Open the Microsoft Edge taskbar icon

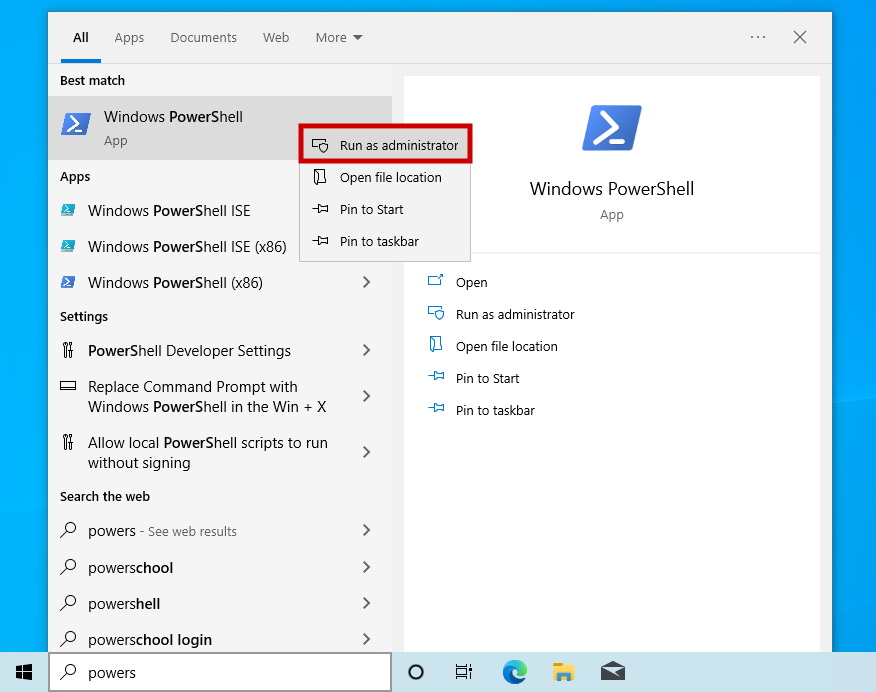tap(514, 672)
